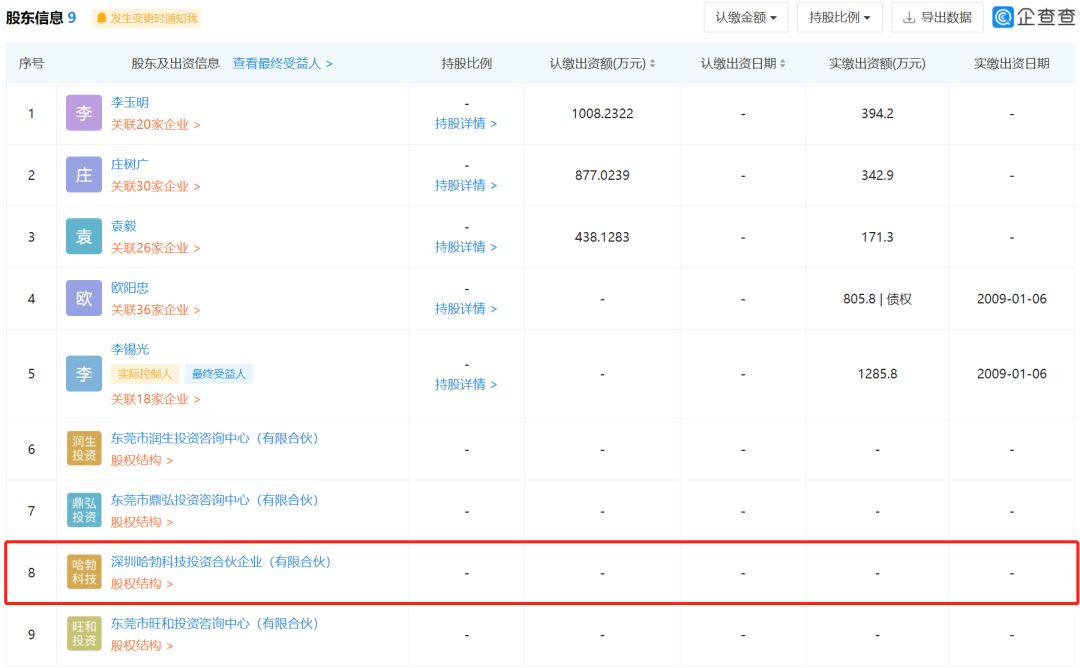This screenshot has height=668, width=1080.
Task: Open 股权结构 under 润生投资咨询中心
Action: tap(142, 460)
